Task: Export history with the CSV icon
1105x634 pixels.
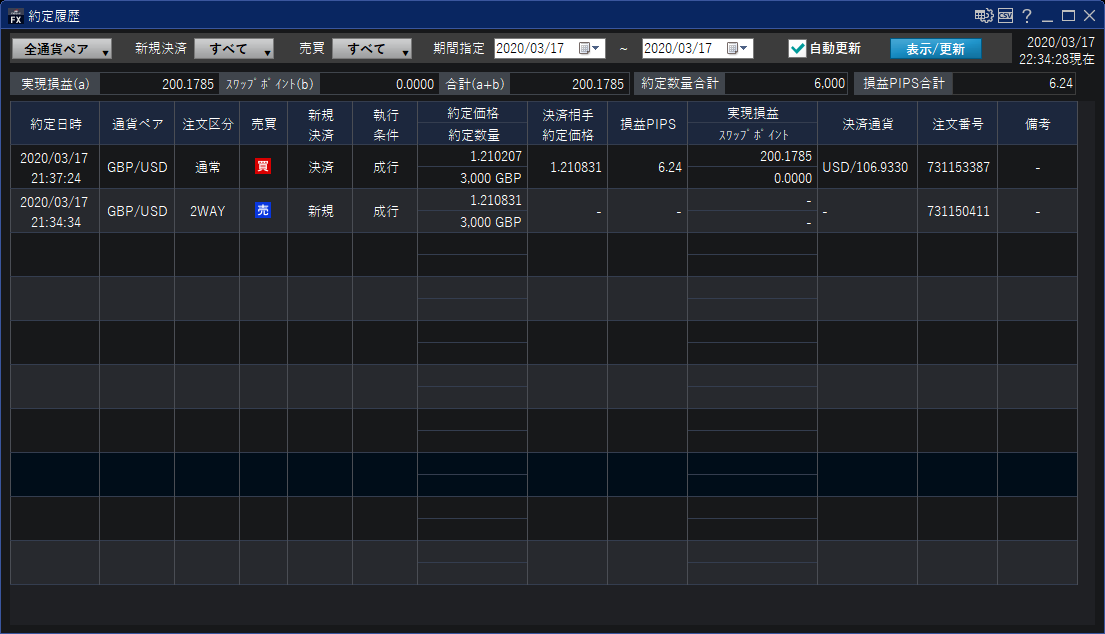Action: pos(1005,16)
